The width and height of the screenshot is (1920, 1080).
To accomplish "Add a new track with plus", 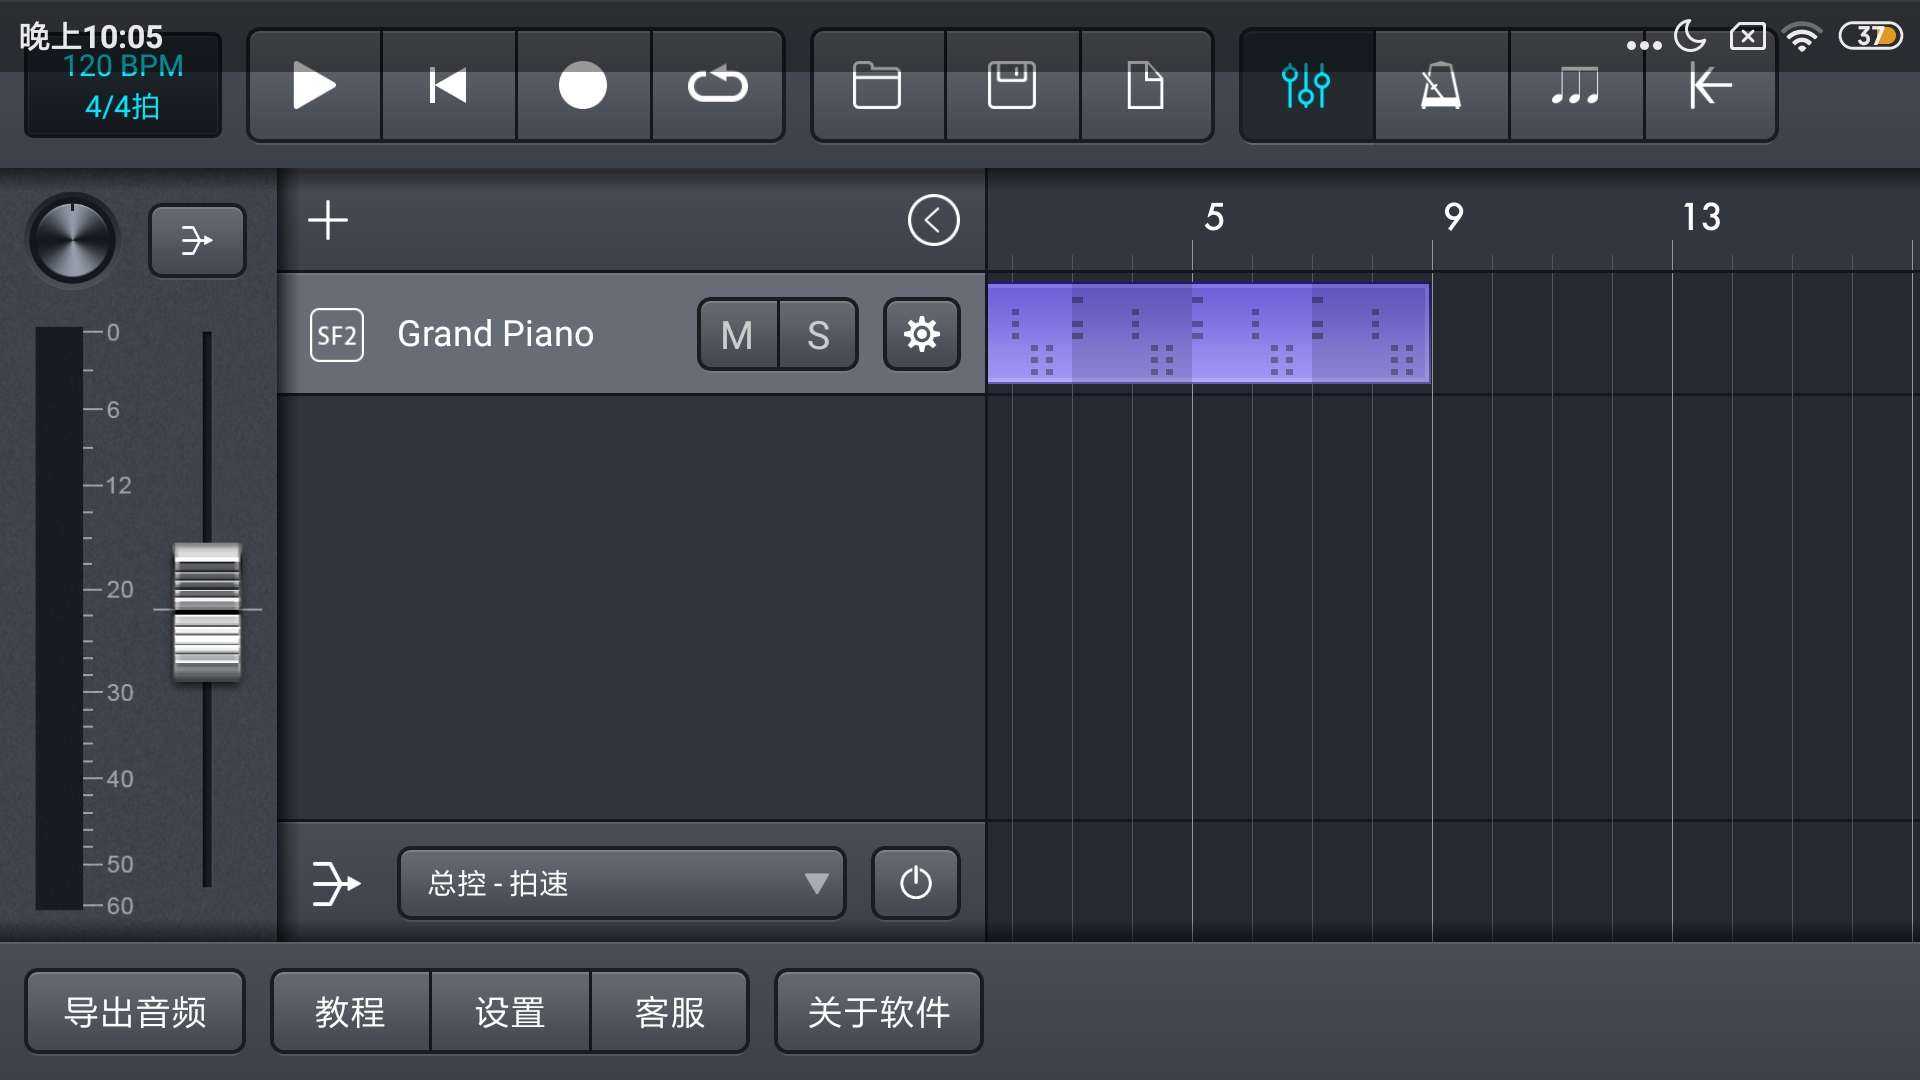I will coord(328,220).
